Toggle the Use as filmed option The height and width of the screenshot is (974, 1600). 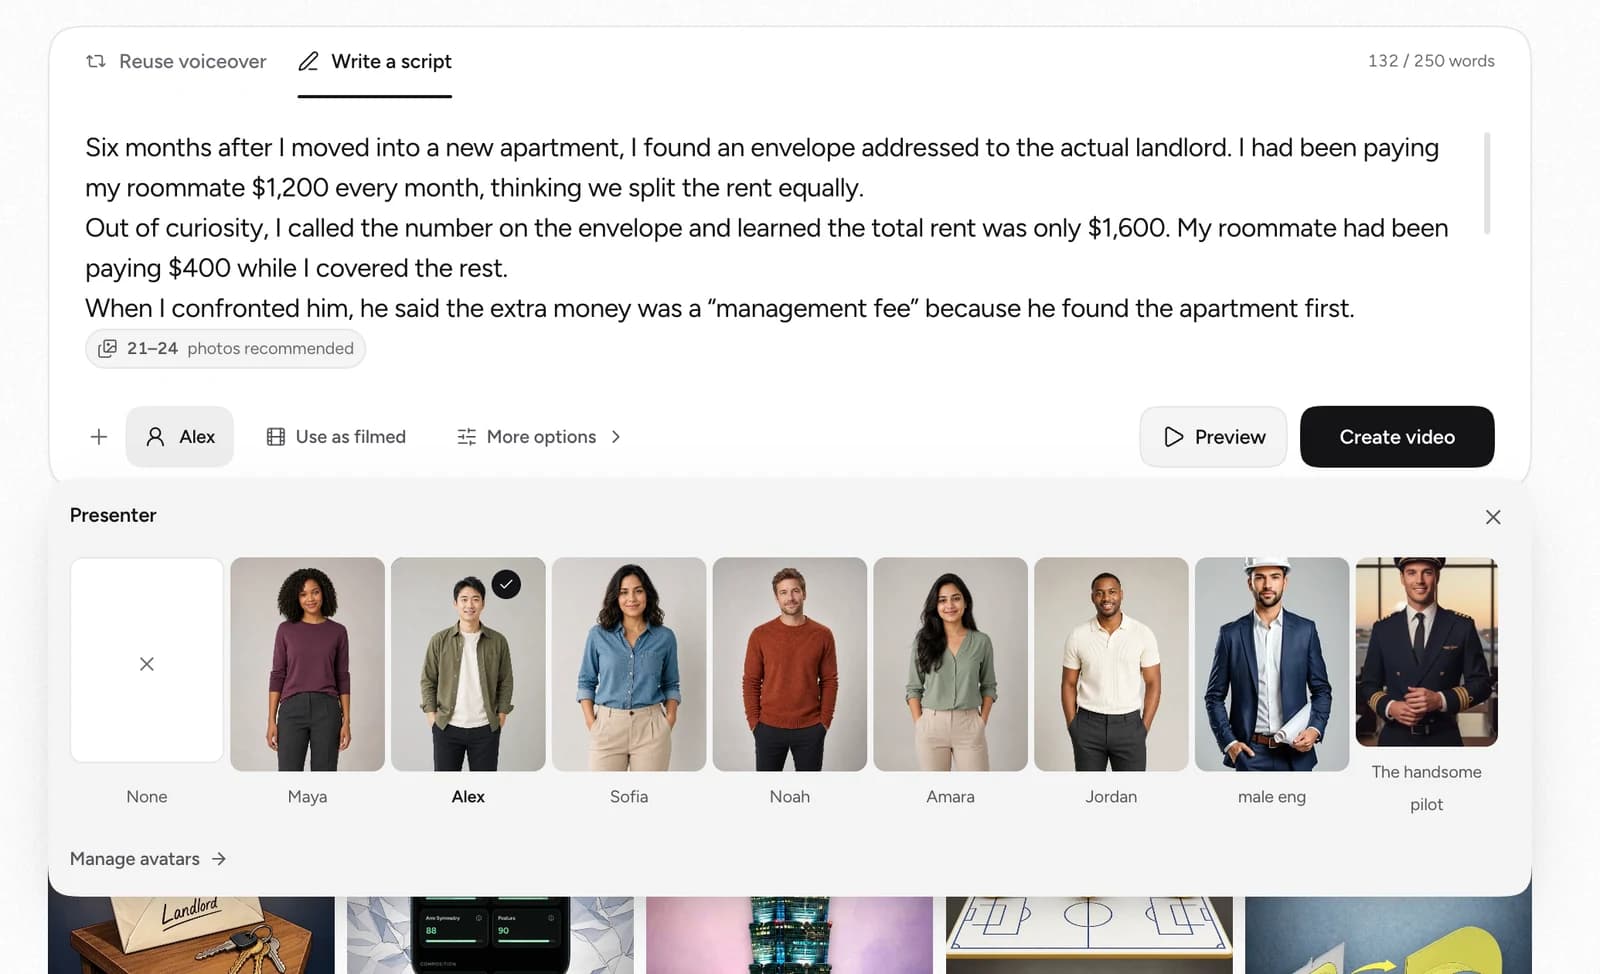click(x=337, y=437)
